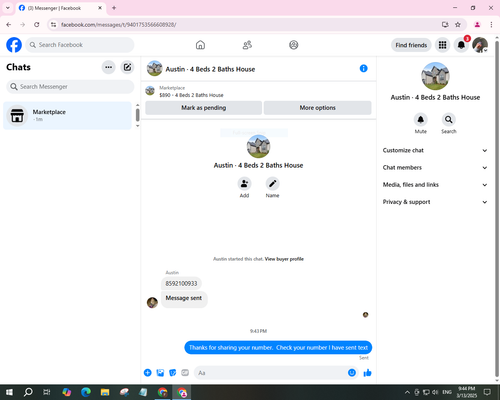Open more actions plus icon in composer
The width and height of the screenshot is (500, 400).
pos(148,373)
